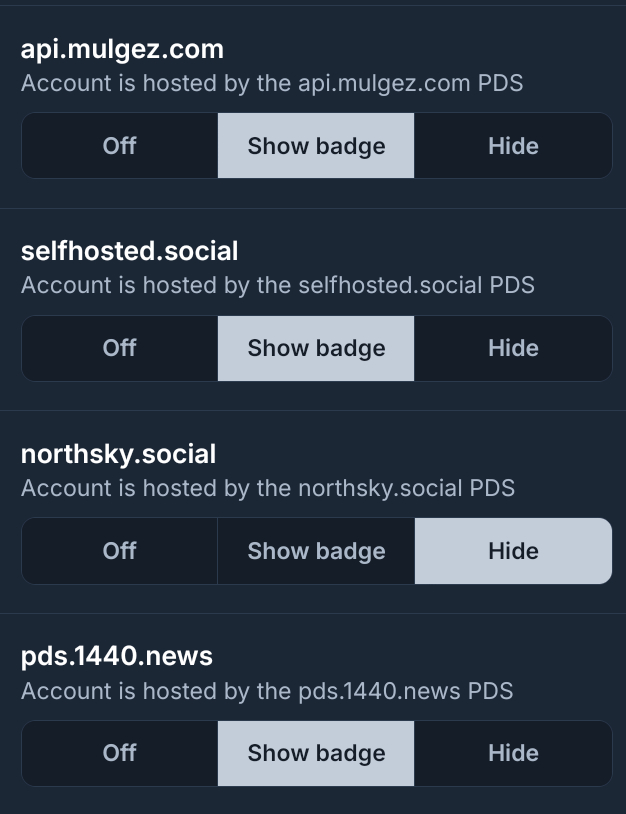Enable Show badge for northsky.social
This screenshot has height=814, width=626.
(x=316, y=551)
